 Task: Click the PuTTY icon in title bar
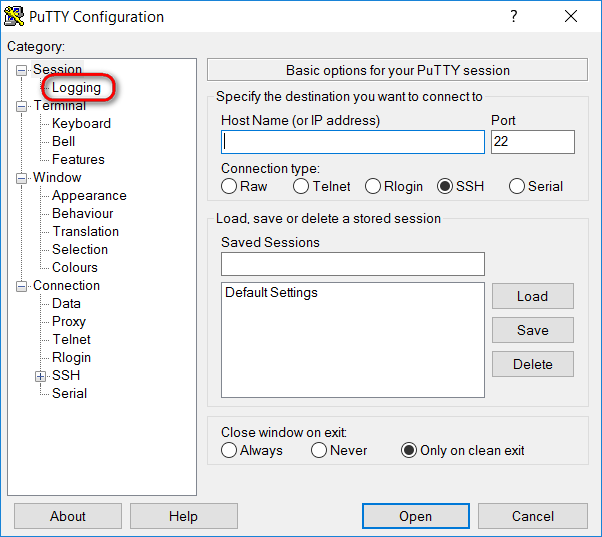pyautogui.click(x=14, y=16)
